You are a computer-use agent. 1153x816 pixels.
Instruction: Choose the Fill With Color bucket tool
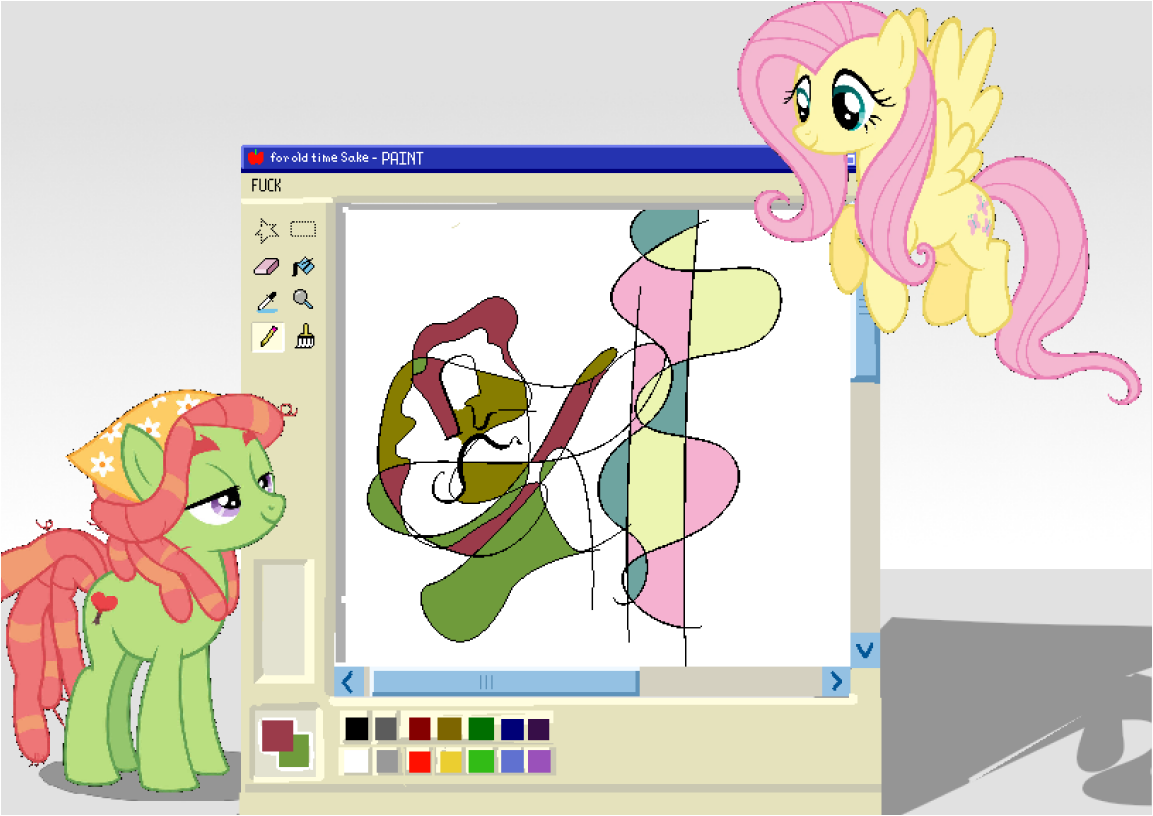click(x=305, y=265)
